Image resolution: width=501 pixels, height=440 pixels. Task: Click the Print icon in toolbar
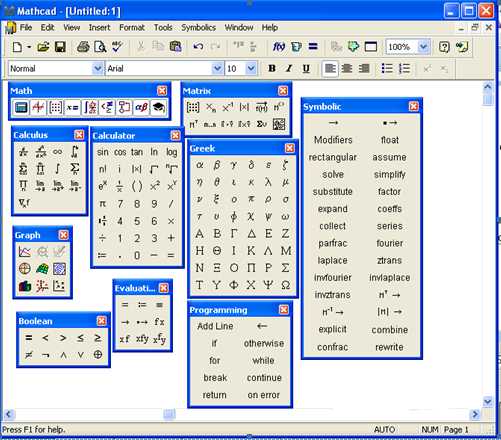click(83, 47)
